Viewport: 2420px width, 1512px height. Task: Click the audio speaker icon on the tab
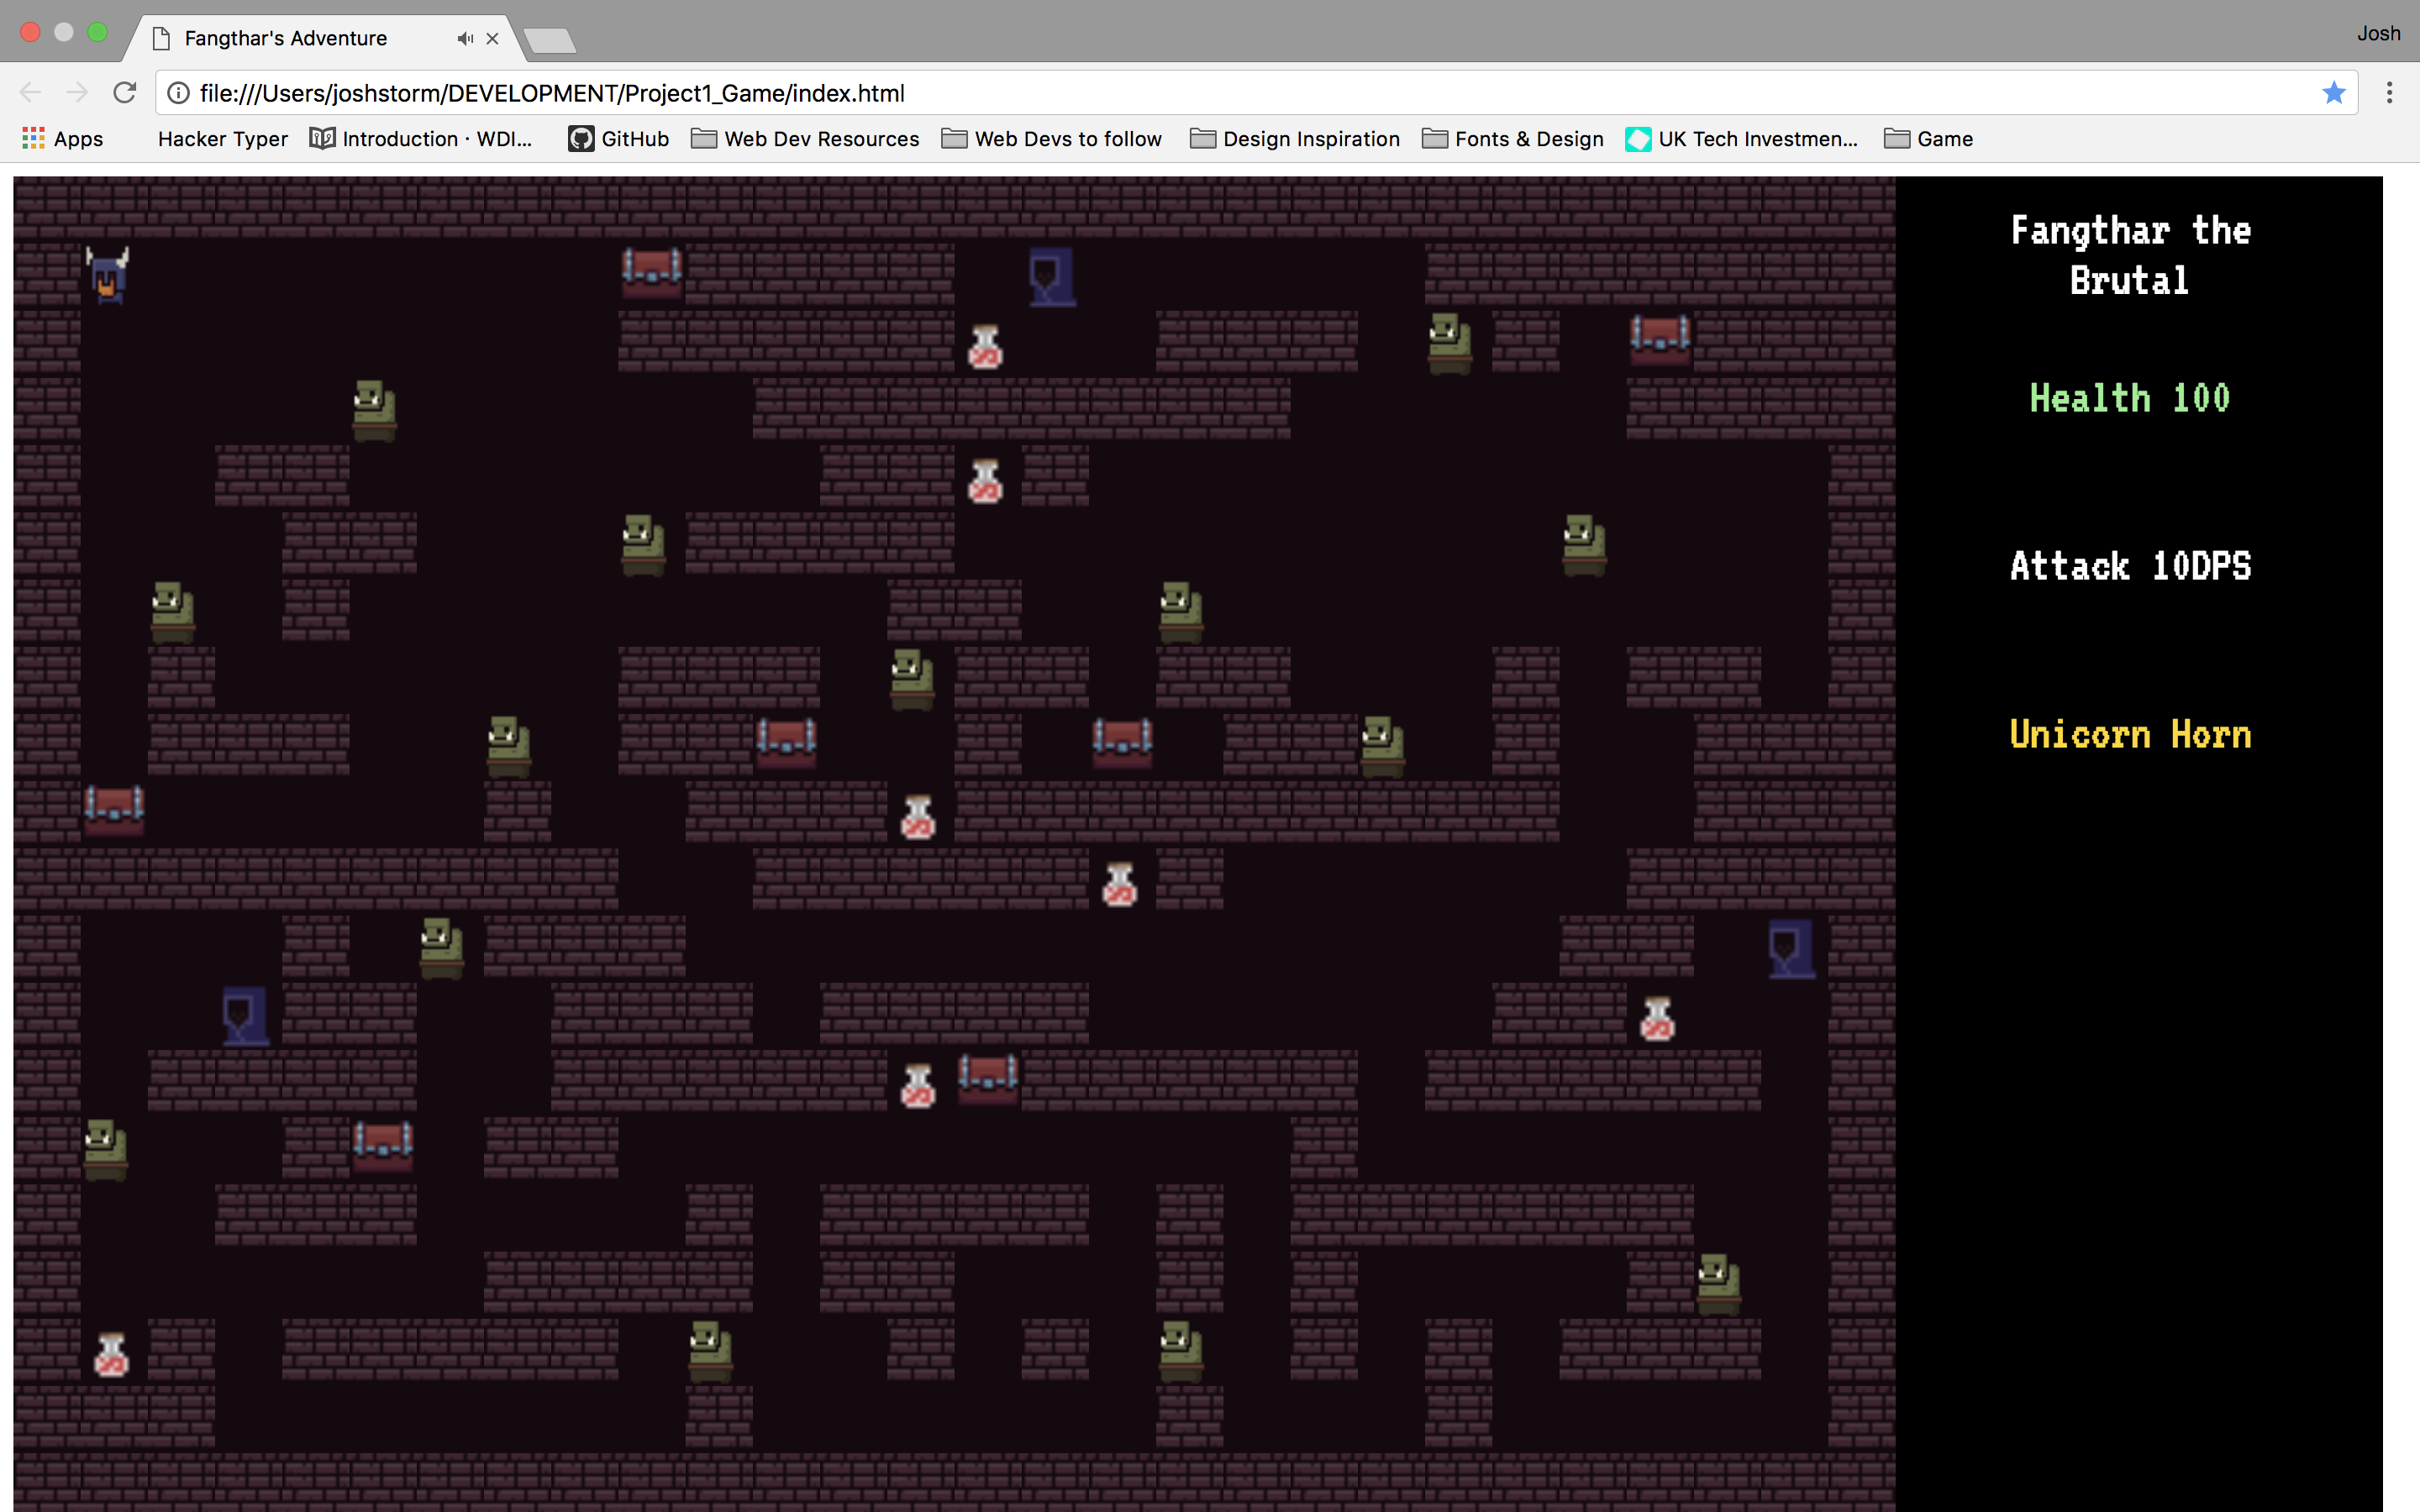click(x=464, y=39)
